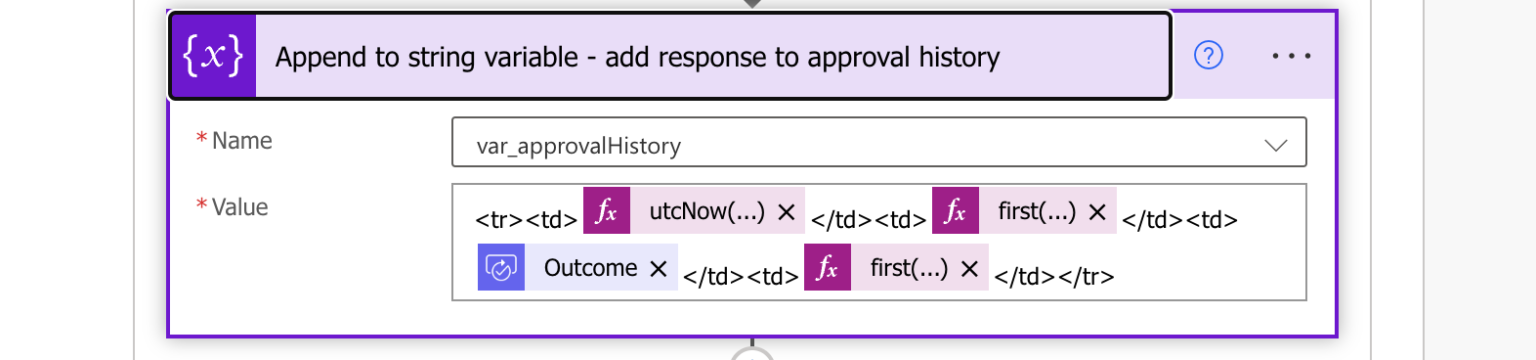Open the three-dots action menu

coord(1291,56)
